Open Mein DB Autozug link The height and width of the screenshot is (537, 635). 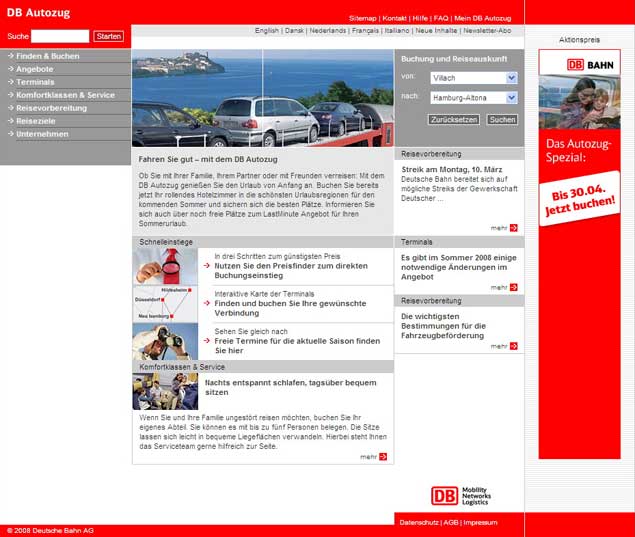[x=482, y=18]
